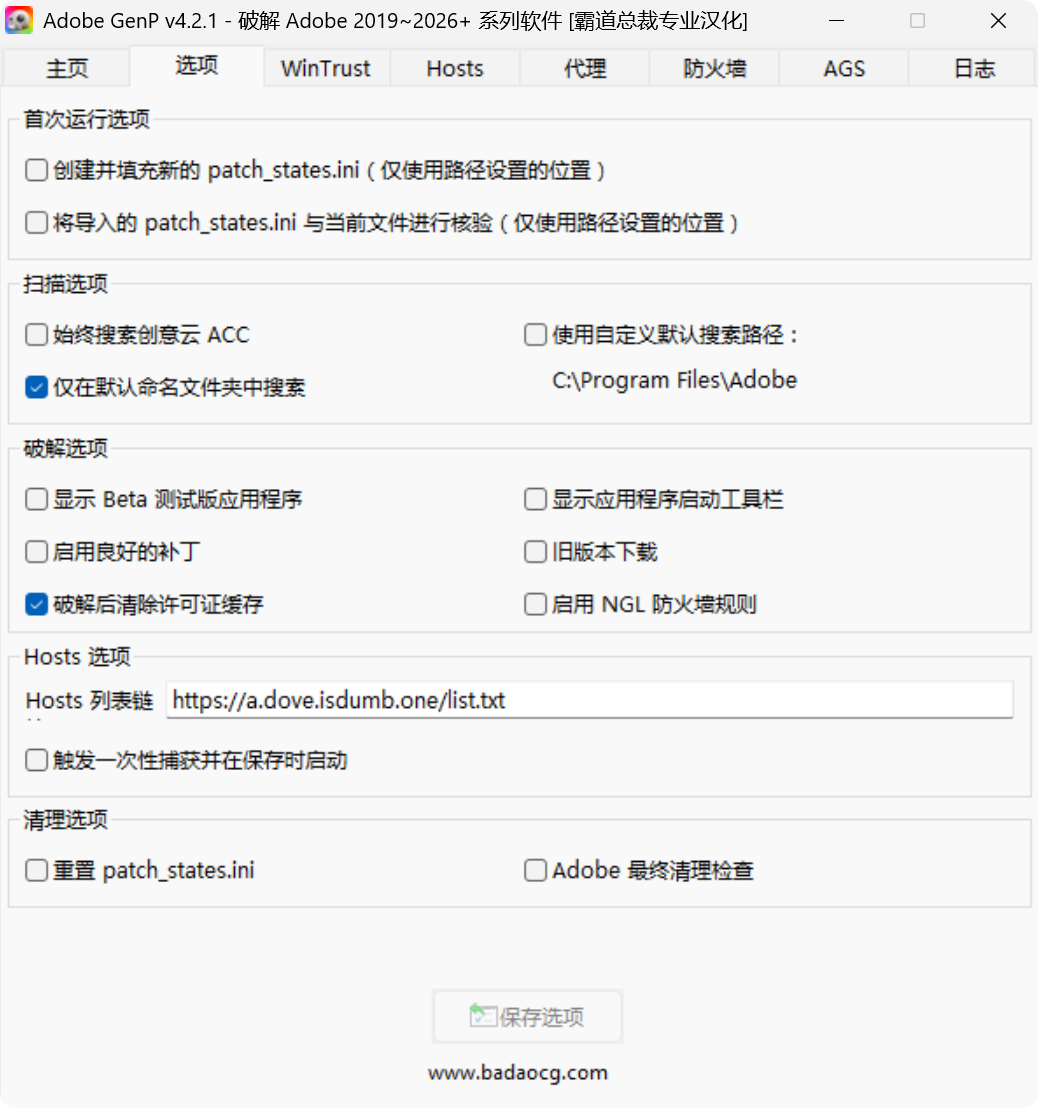Click the www.badaocg.com link
1038x1108 pixels.
[x=518, y=1073]
